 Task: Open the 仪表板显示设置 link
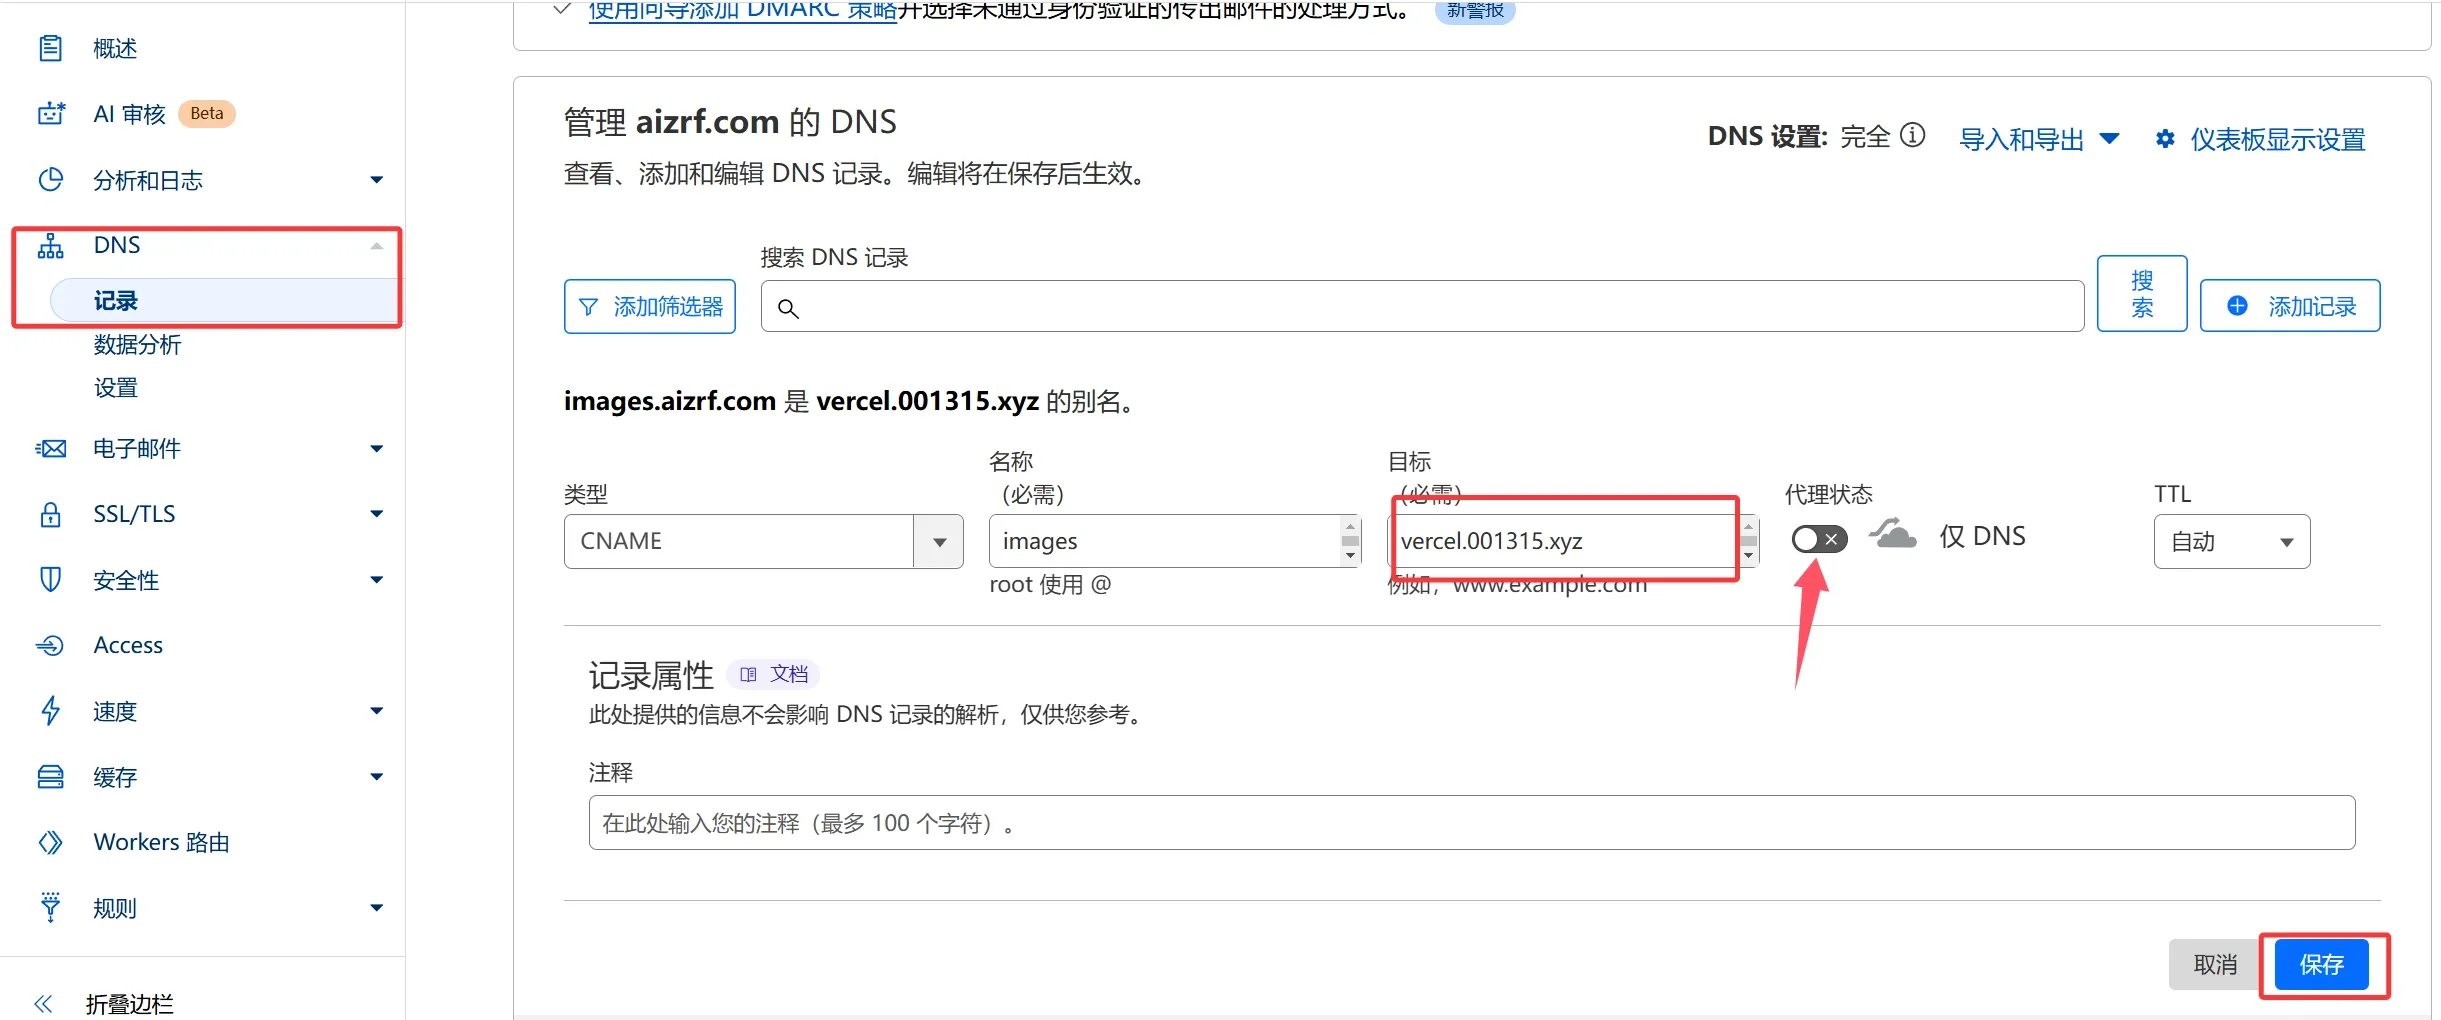coord(2277,139)
